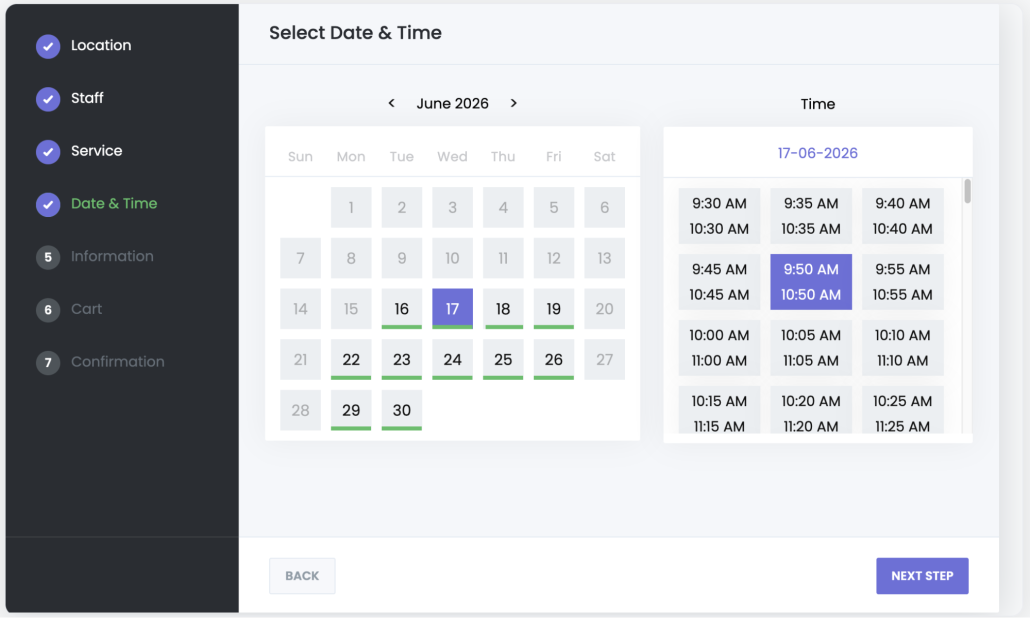Click the June 2026 month label
The image size is (1030, 618).
(453, 103)
